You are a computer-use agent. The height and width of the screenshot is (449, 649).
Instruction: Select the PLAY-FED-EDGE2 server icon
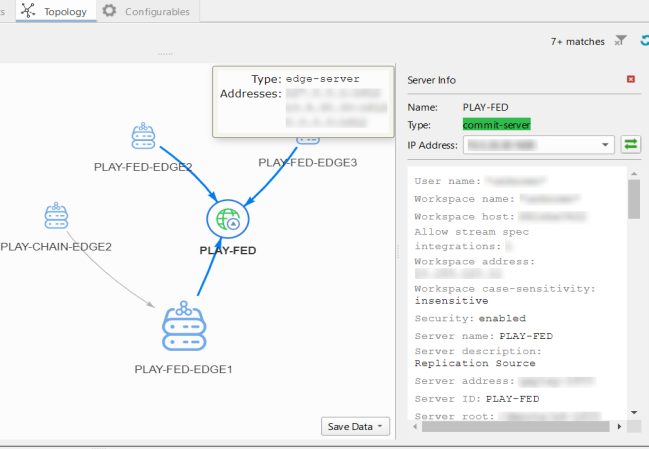pos(143,137)
